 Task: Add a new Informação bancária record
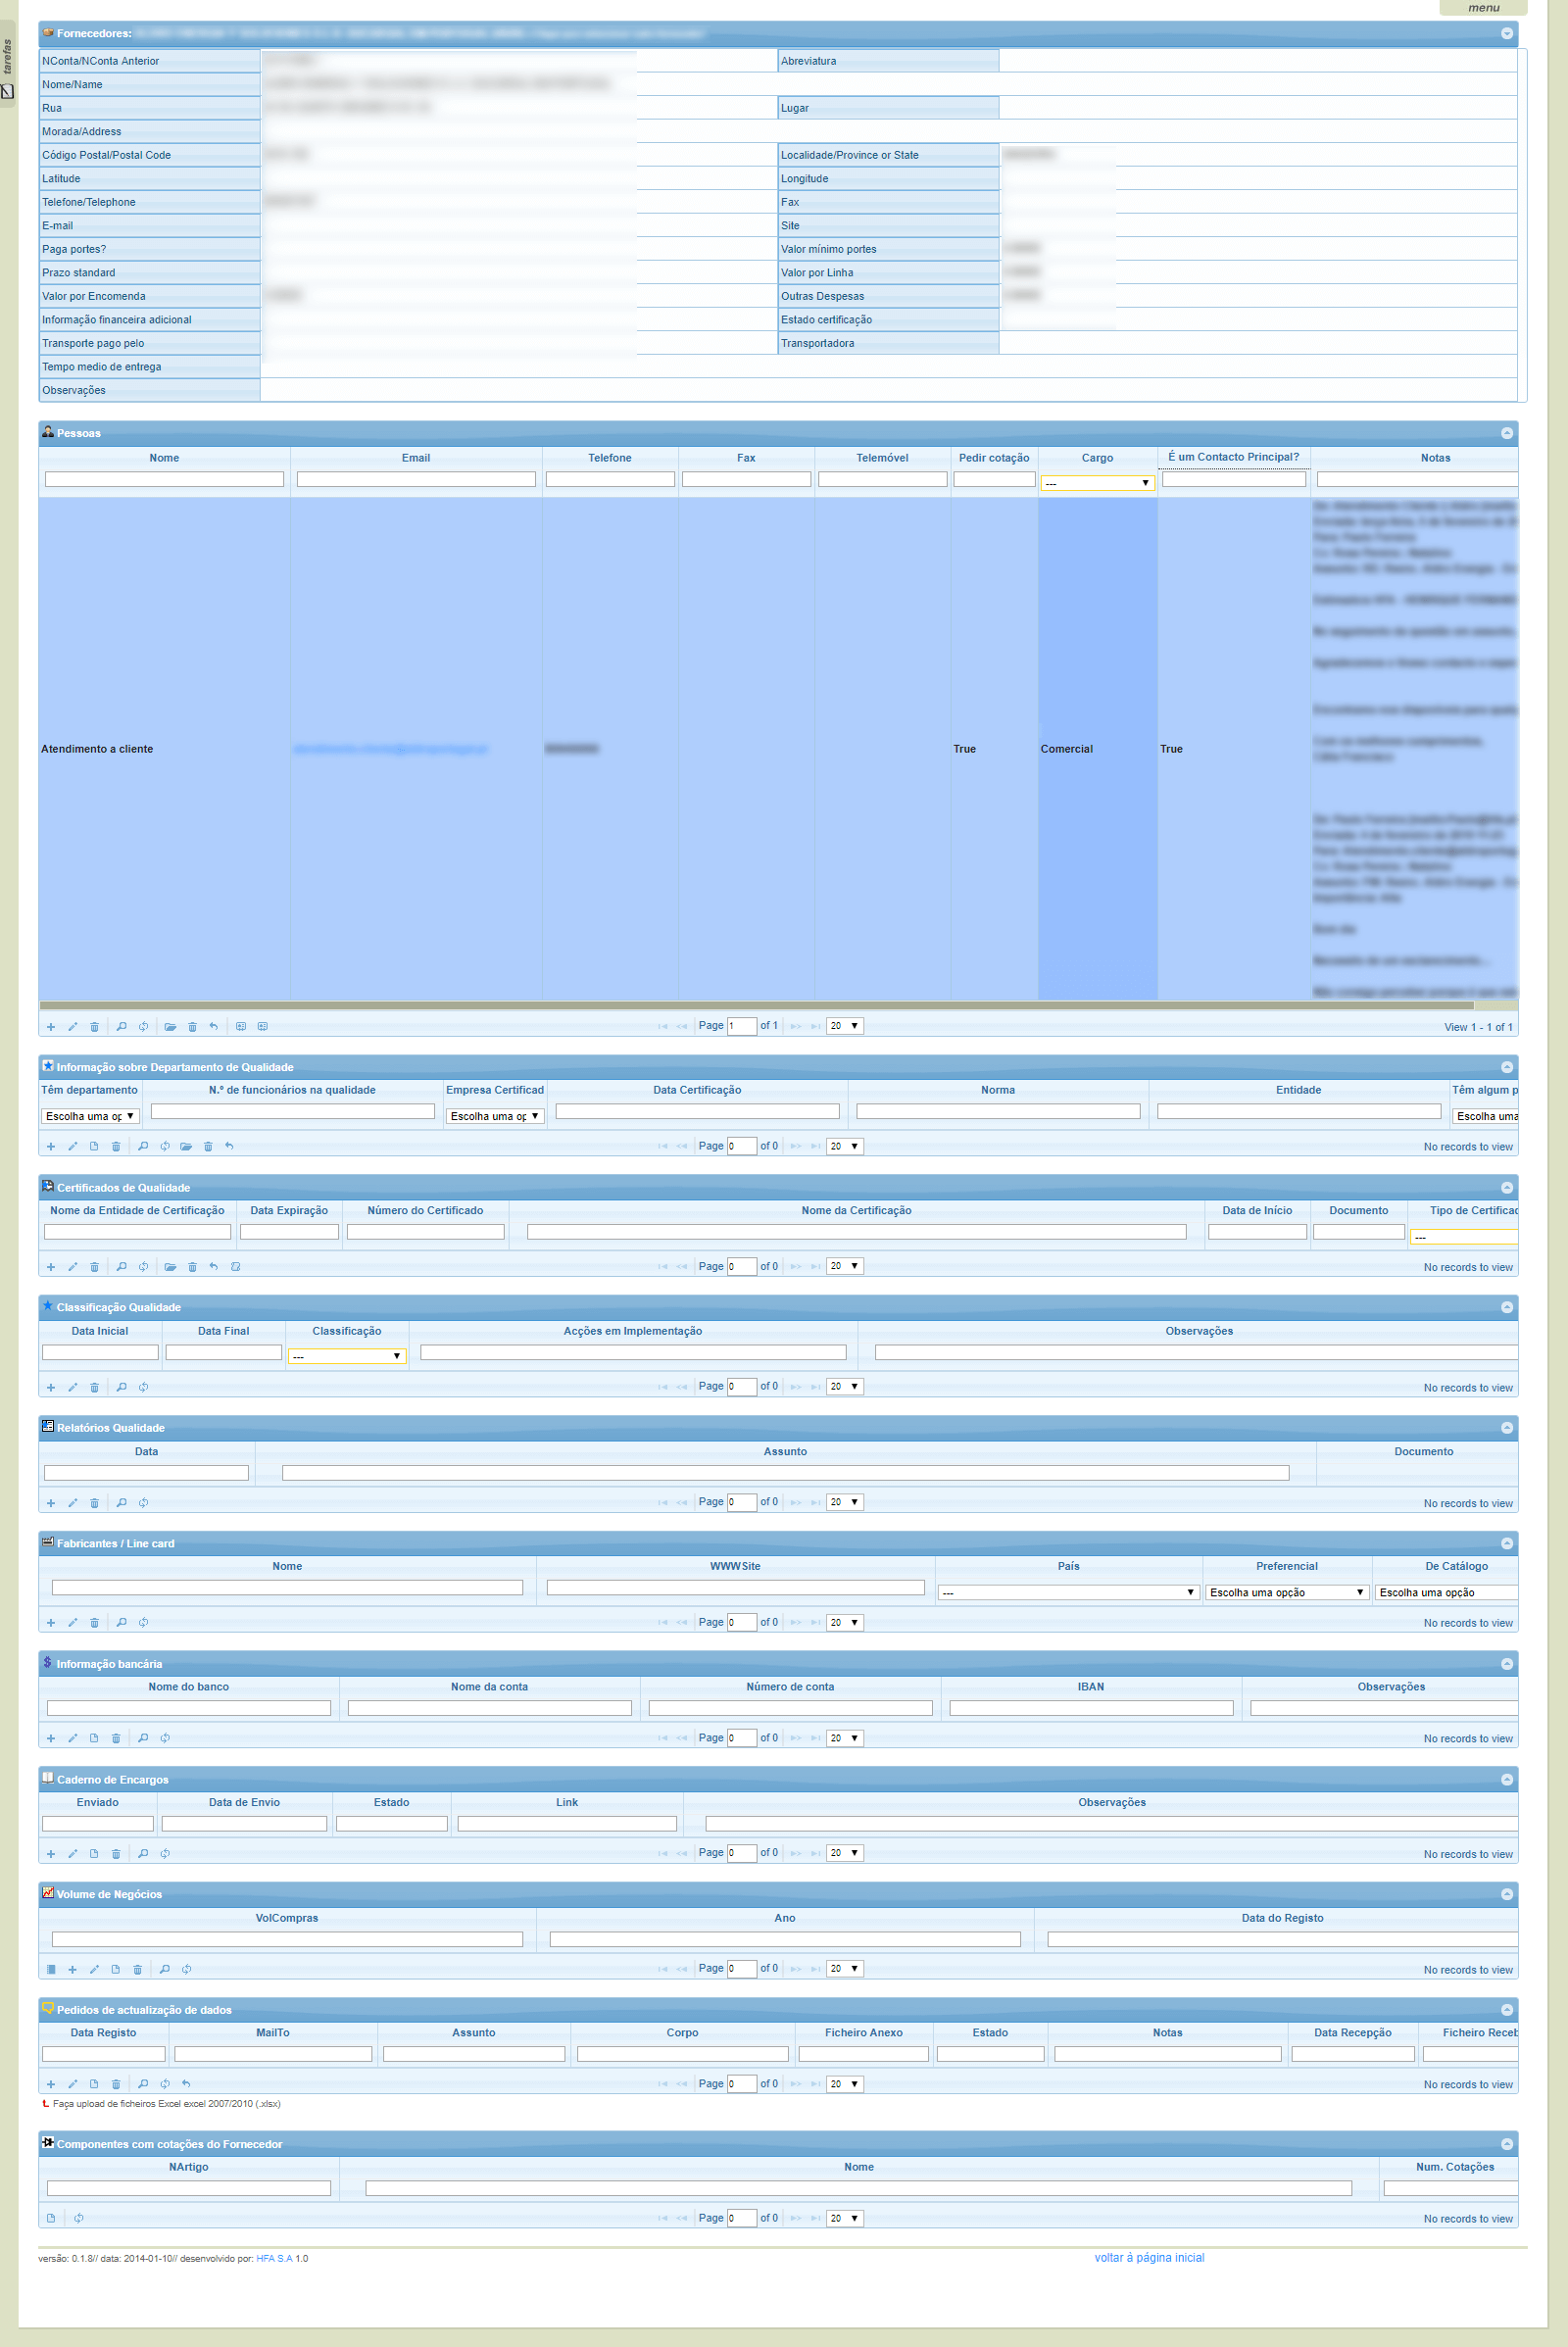pyautogui.click(x=51, y=1738)
